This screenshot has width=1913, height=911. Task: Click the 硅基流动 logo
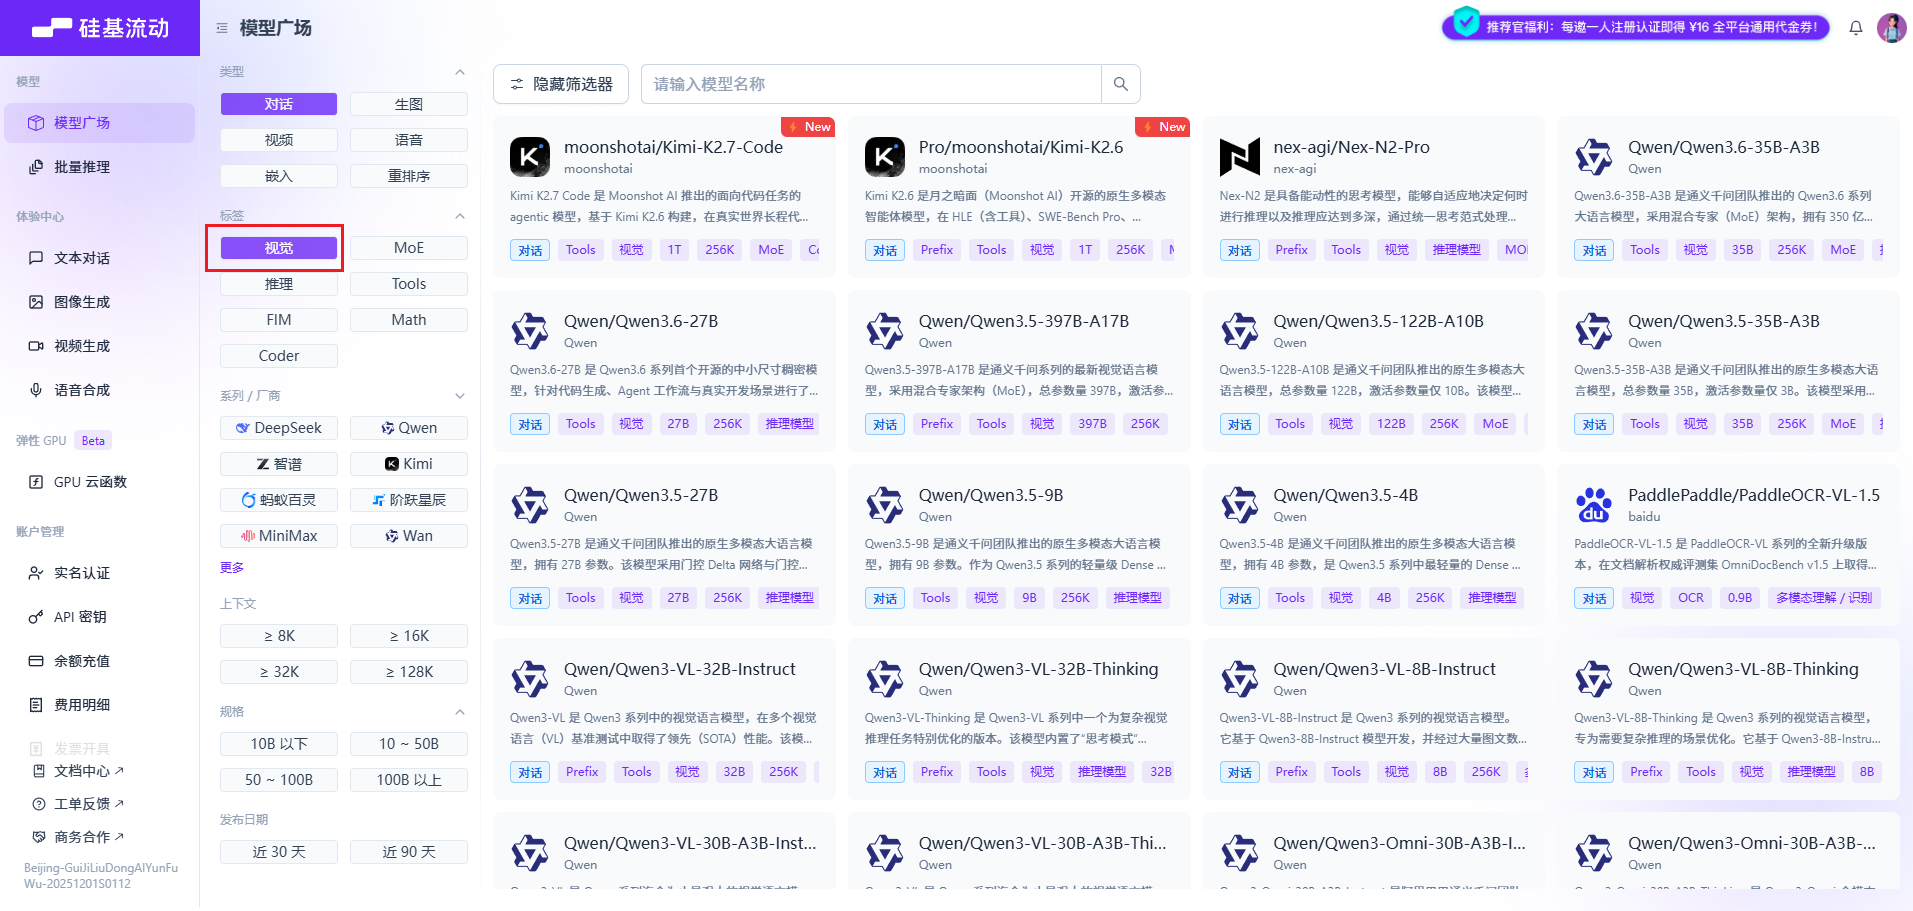tap(100, 28)
